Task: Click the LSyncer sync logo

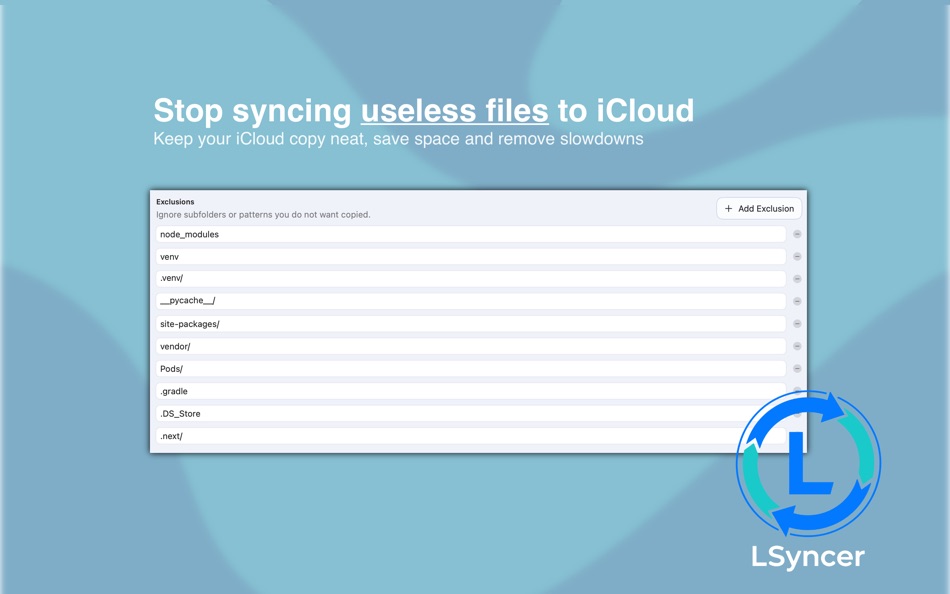Action: [x=808, y=464]
